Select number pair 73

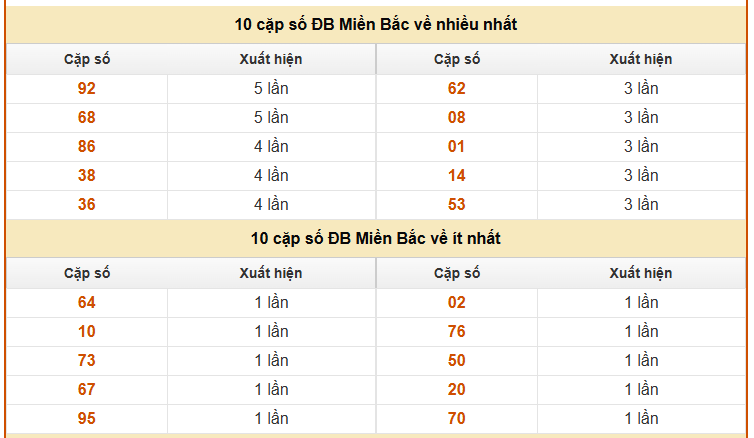(87, 360)
